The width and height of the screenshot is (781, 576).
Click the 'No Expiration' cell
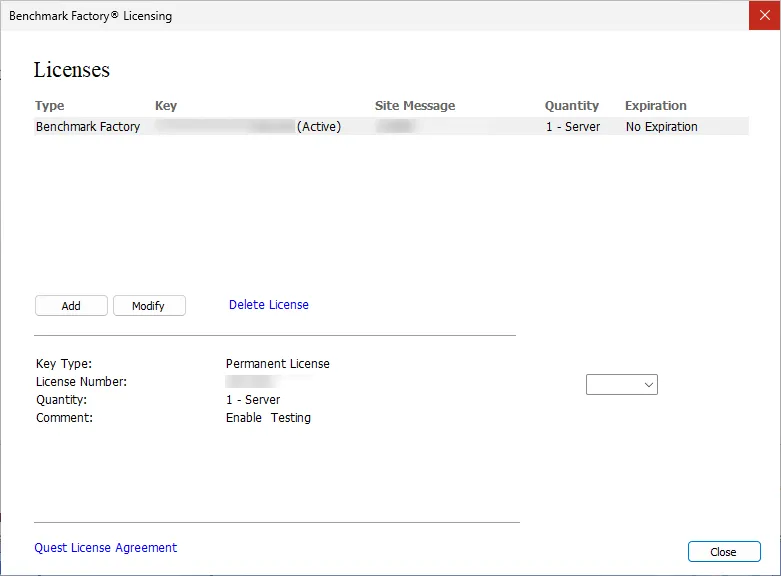point(661,127)
